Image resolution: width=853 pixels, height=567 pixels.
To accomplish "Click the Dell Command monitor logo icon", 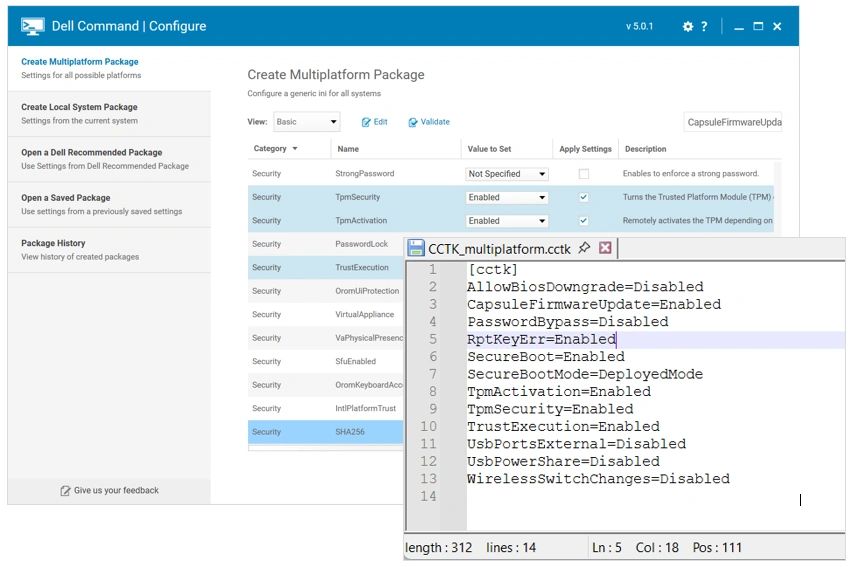I will [x=32, y=26].
